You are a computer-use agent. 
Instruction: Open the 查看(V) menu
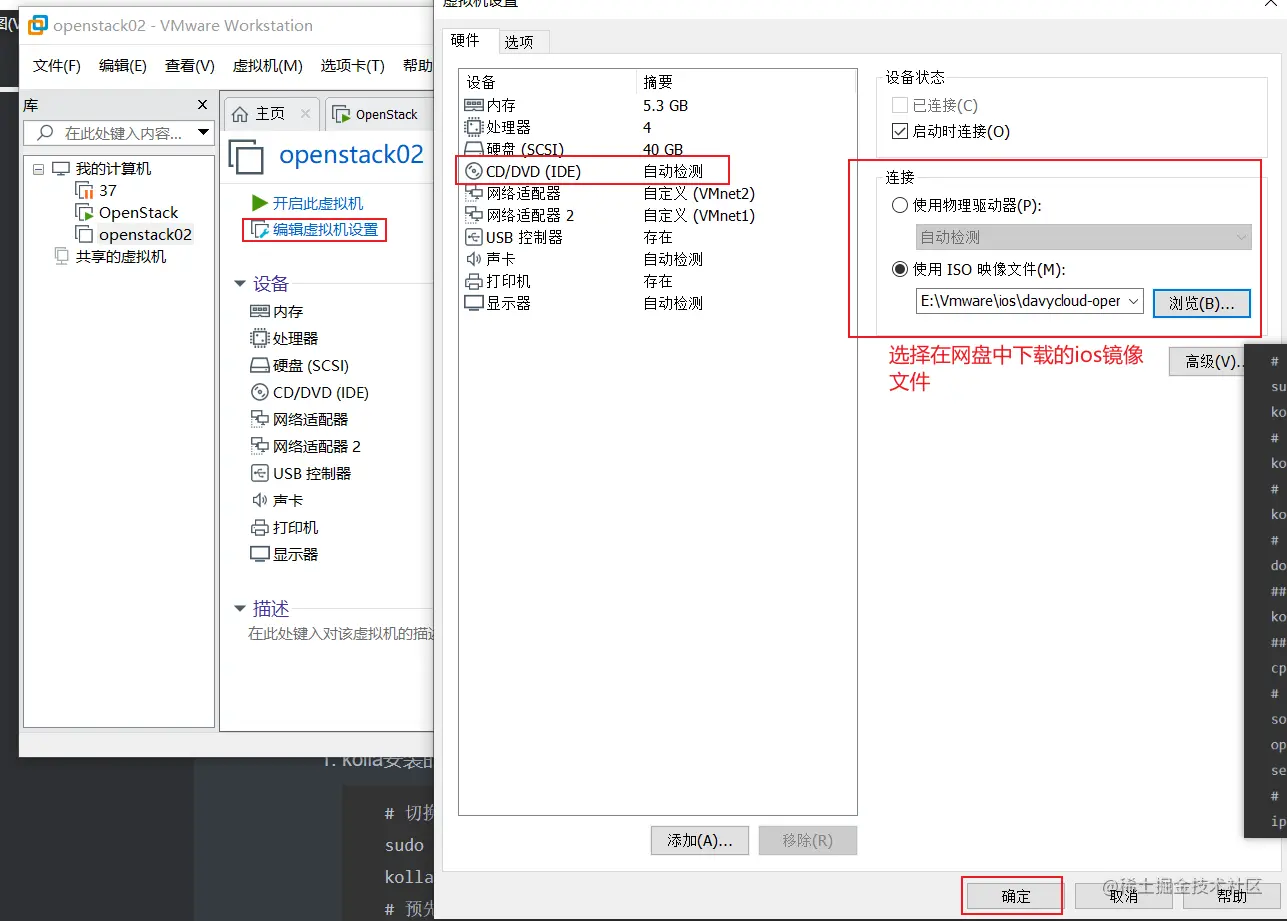coord(190,65)
